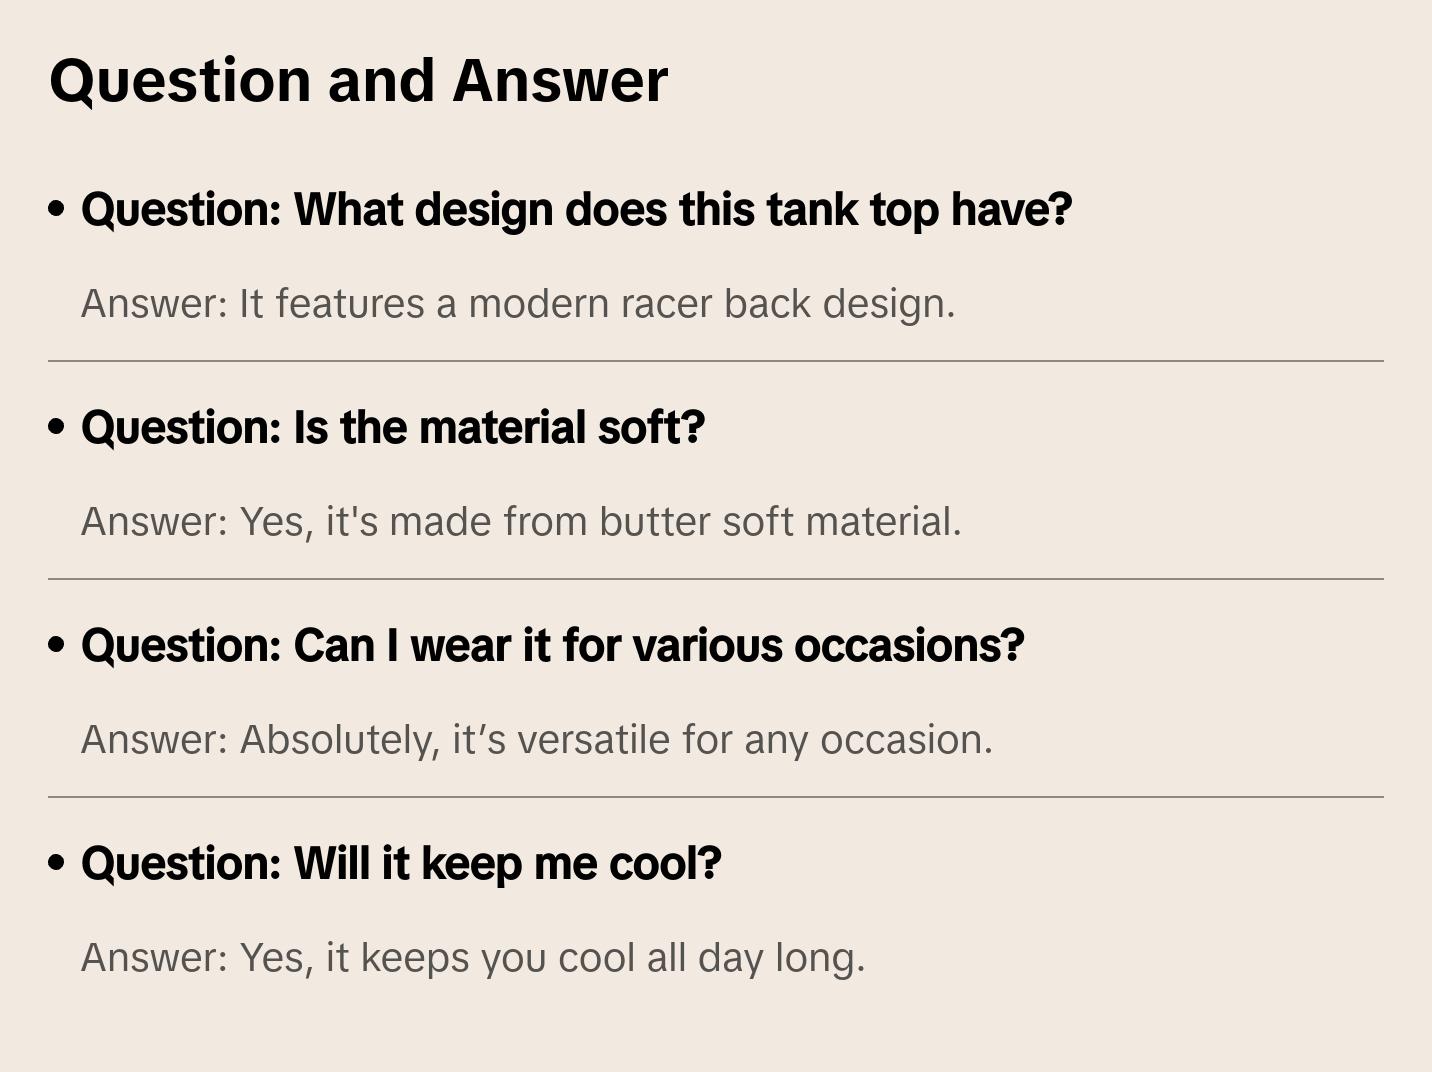Expand the various occasions question

click(552, 646)
